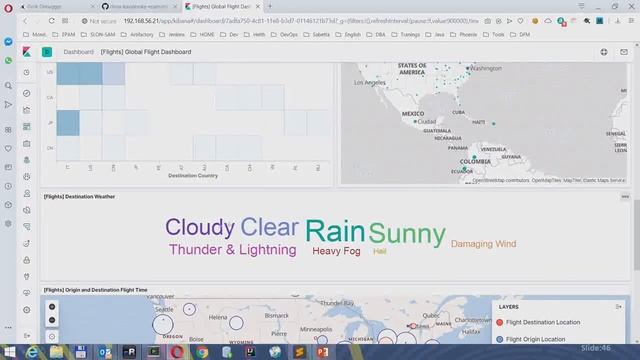Screen dimensions: 640x360
Task: Select the Damaging Wind tag
Action: tap(484, 244)
